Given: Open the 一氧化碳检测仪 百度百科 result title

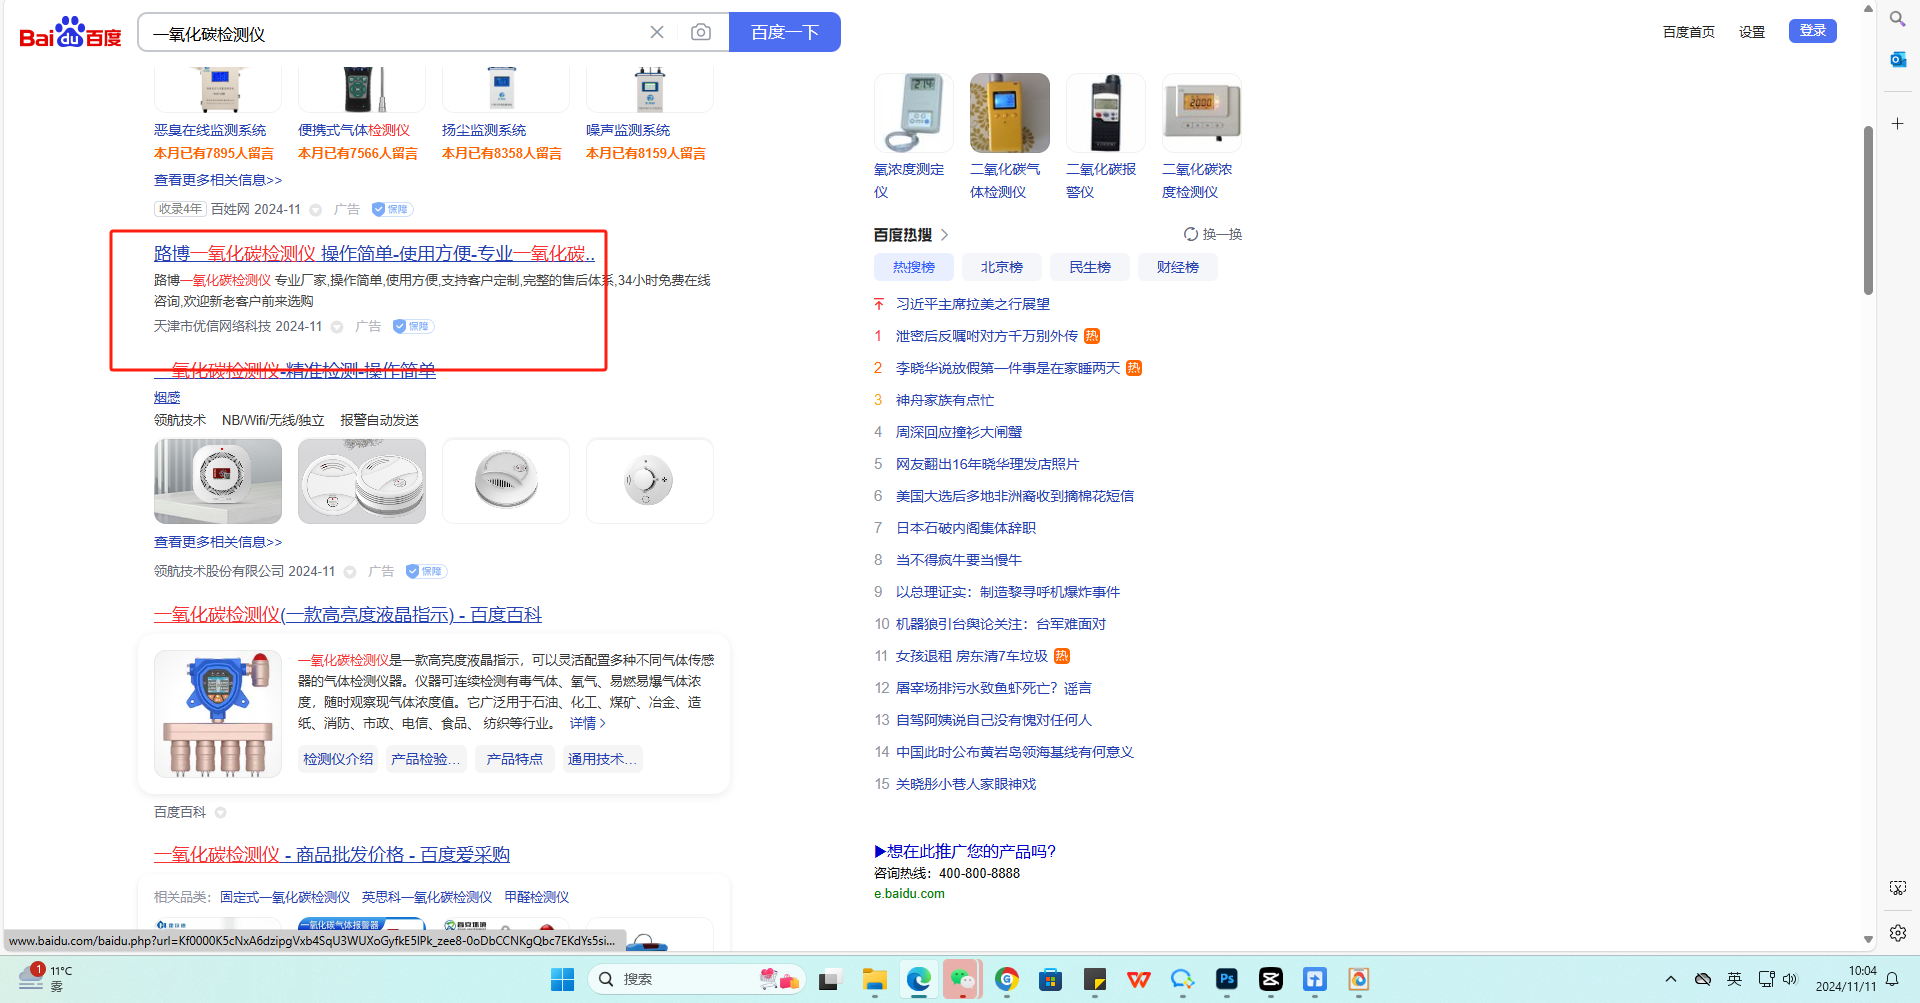Looking at the screenshot, I should coord(348,615).
